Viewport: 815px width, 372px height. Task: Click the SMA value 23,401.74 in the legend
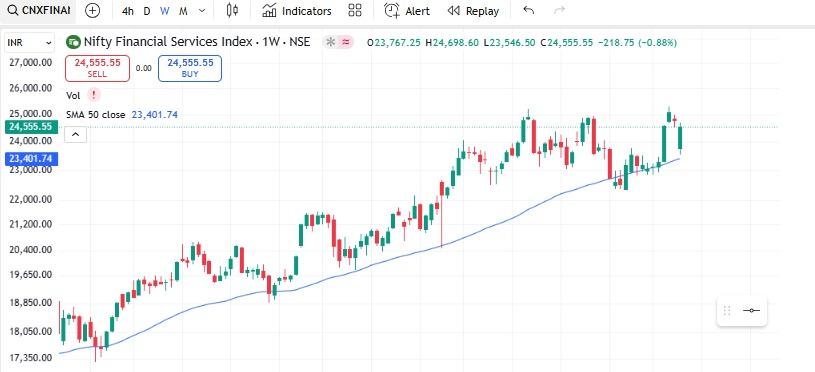coord(154,115)
